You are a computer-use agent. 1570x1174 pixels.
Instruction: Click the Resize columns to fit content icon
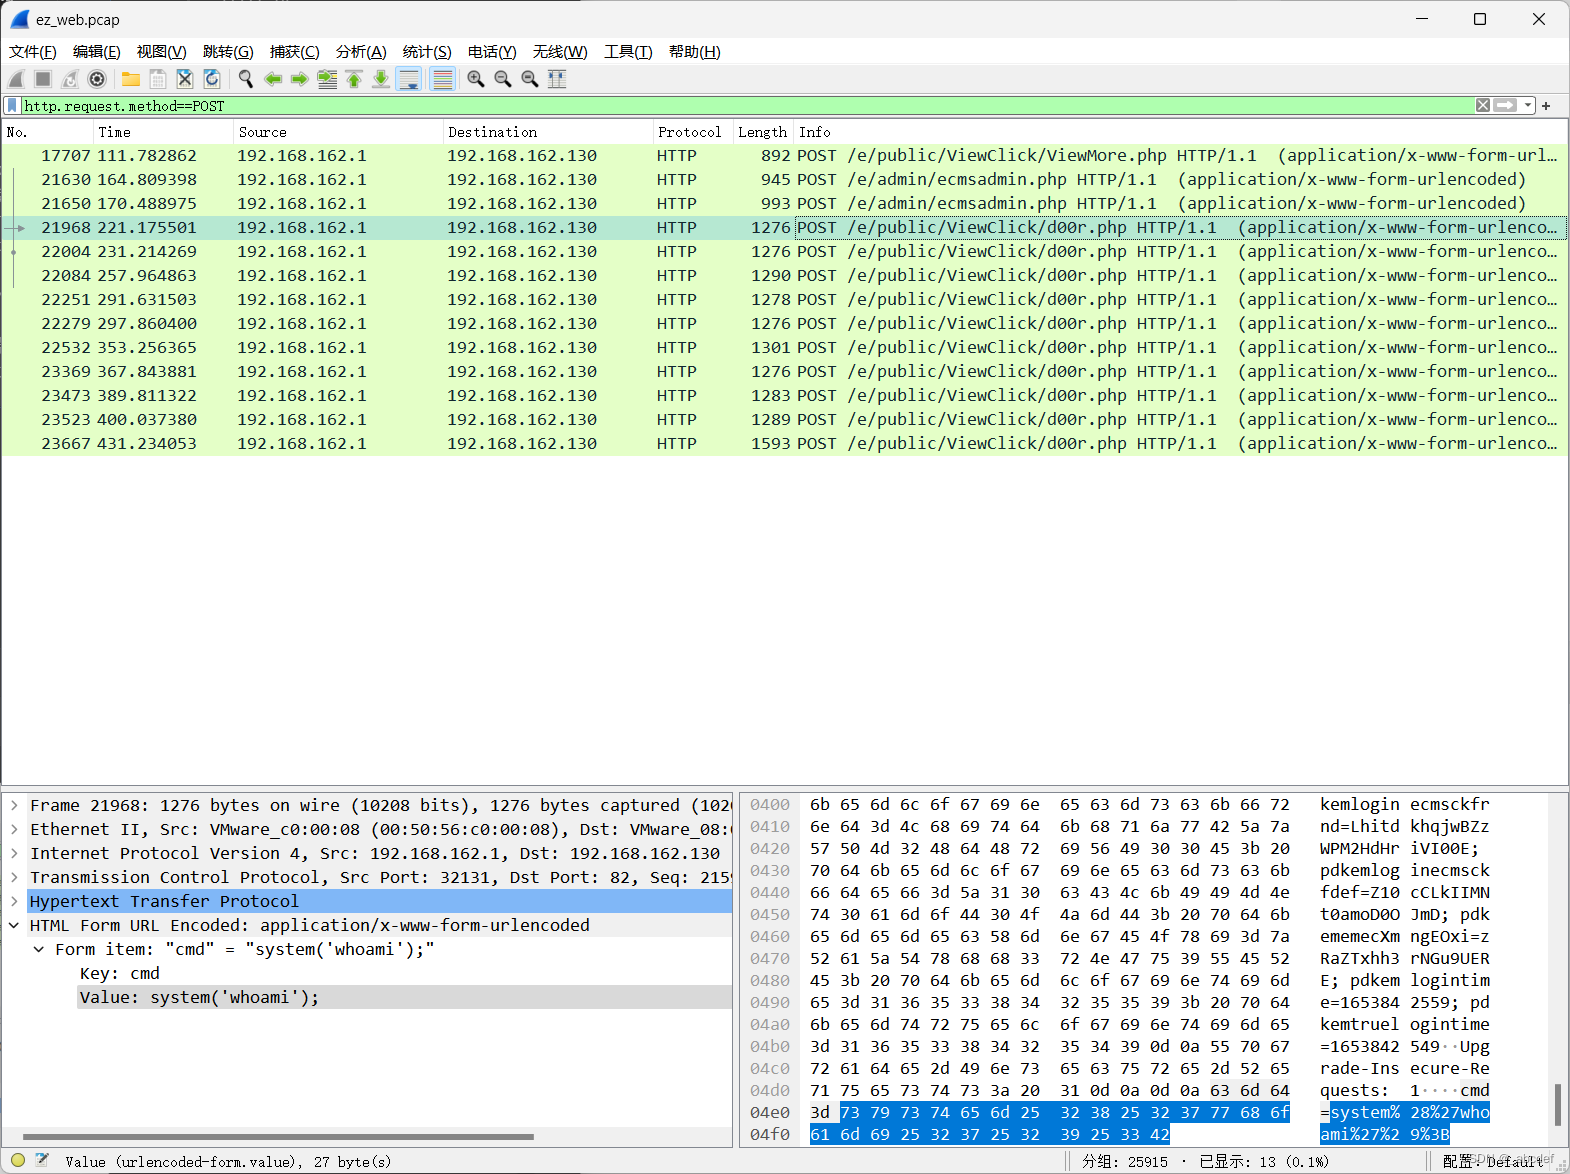(x=557, y=79)
